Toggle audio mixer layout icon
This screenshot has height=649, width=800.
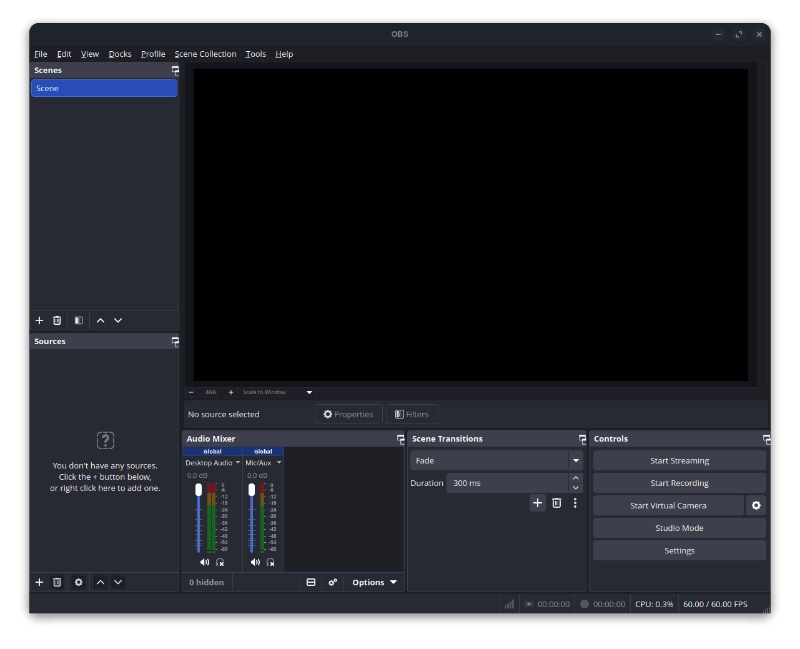tap(311, 582)
